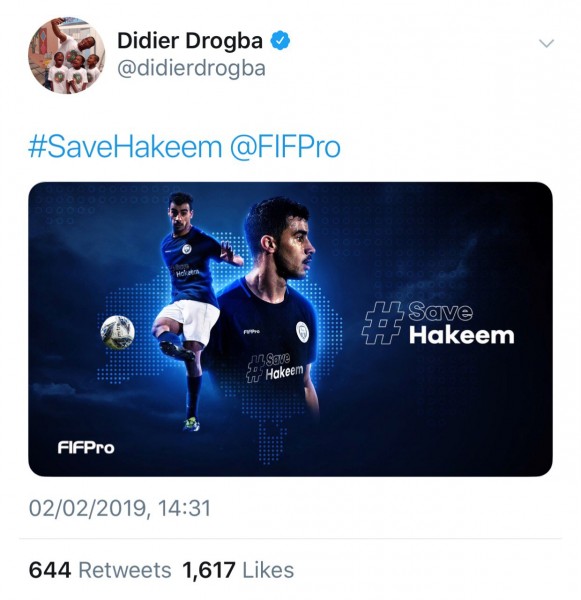
Task: Open the #SaveHakeem hashtag link
Action: (125, 147)
